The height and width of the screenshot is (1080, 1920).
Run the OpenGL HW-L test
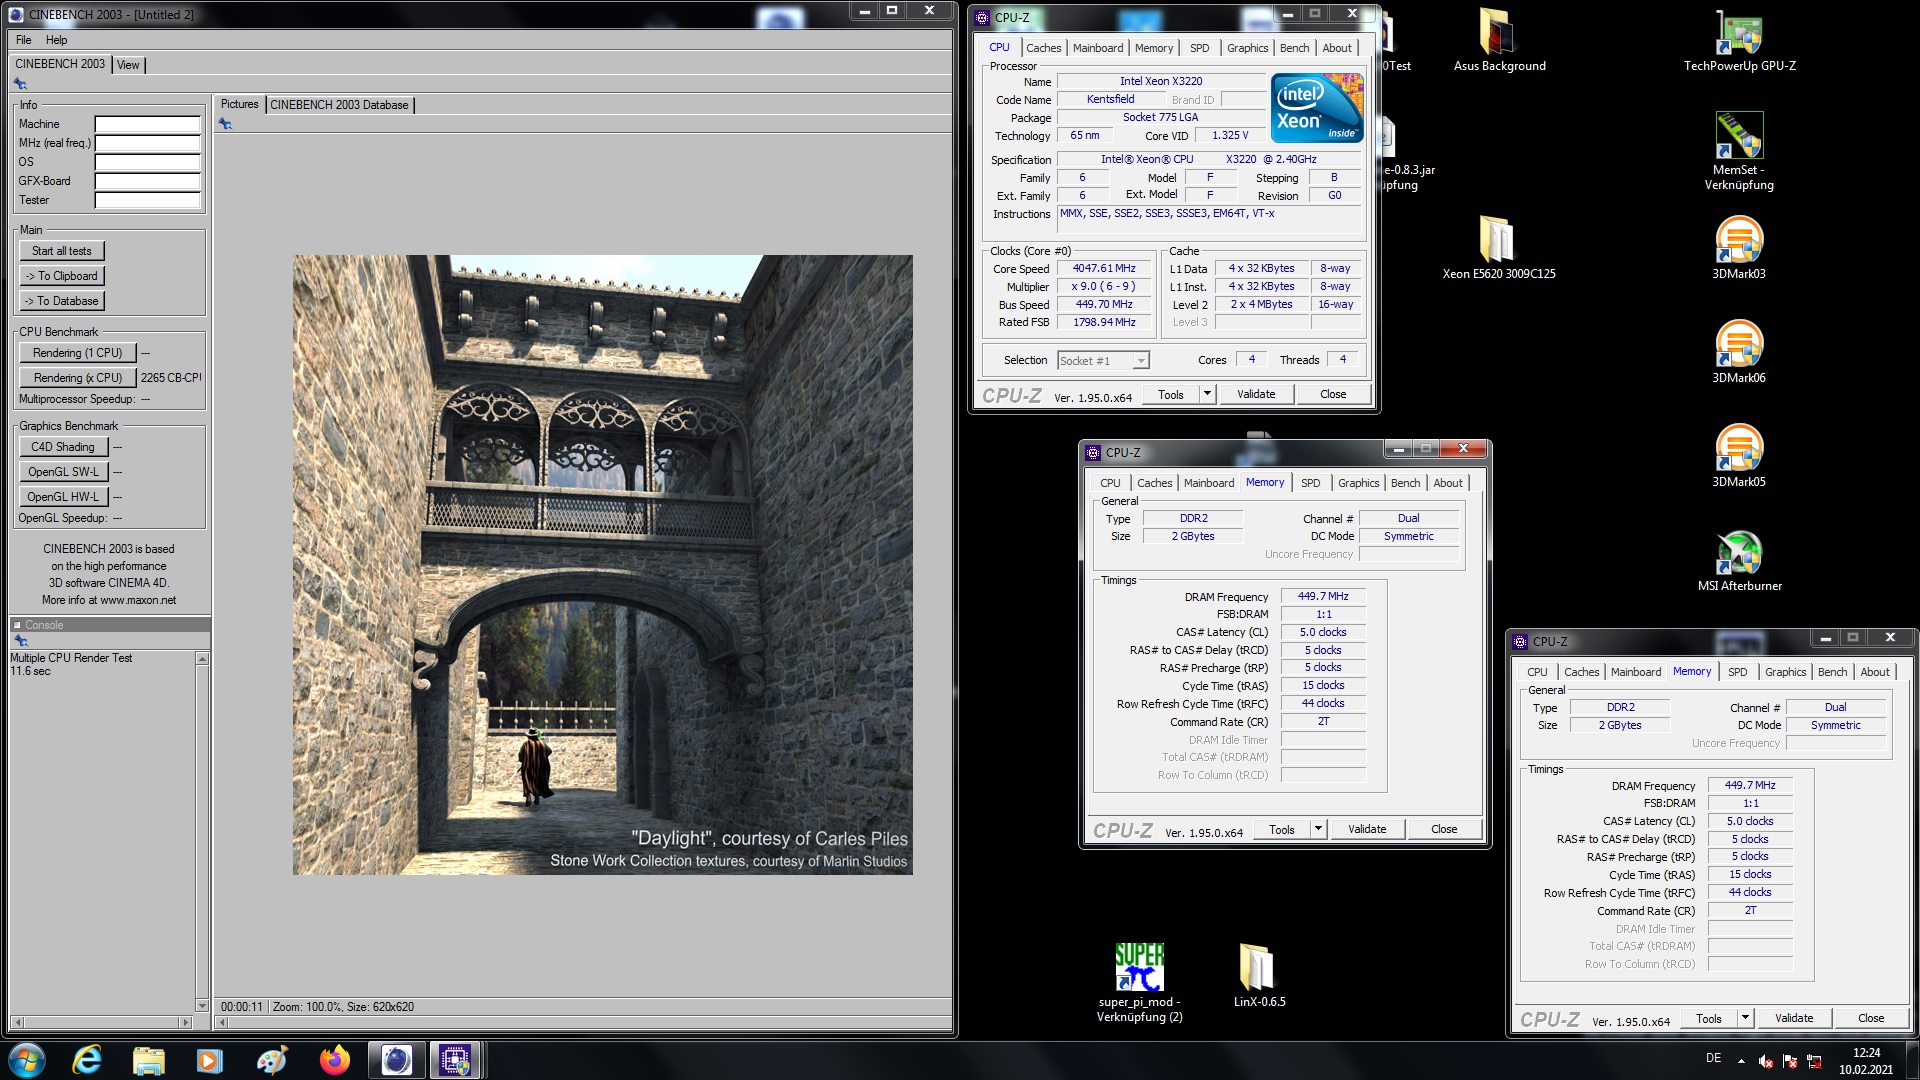tap(63, 497)
